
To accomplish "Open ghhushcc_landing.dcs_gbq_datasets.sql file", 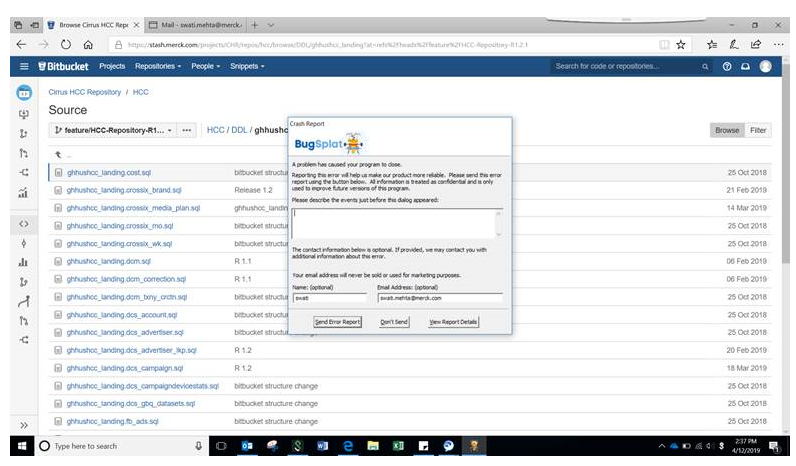I will 130,404.
